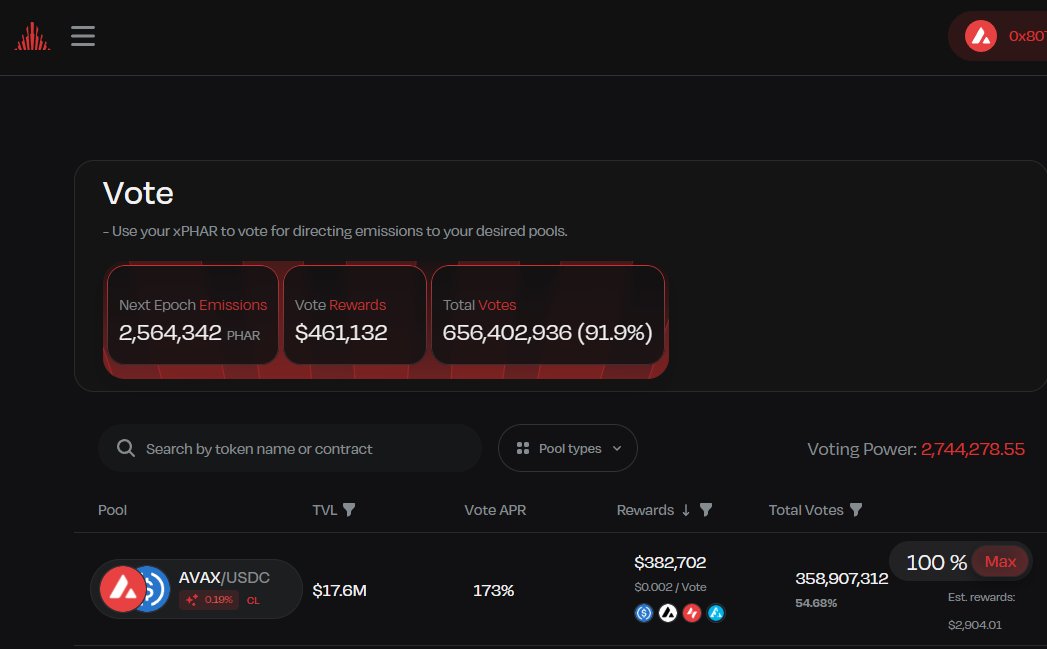Click the light blue reward token icon
1047x649 pixels.
click(x=716, y=613)
